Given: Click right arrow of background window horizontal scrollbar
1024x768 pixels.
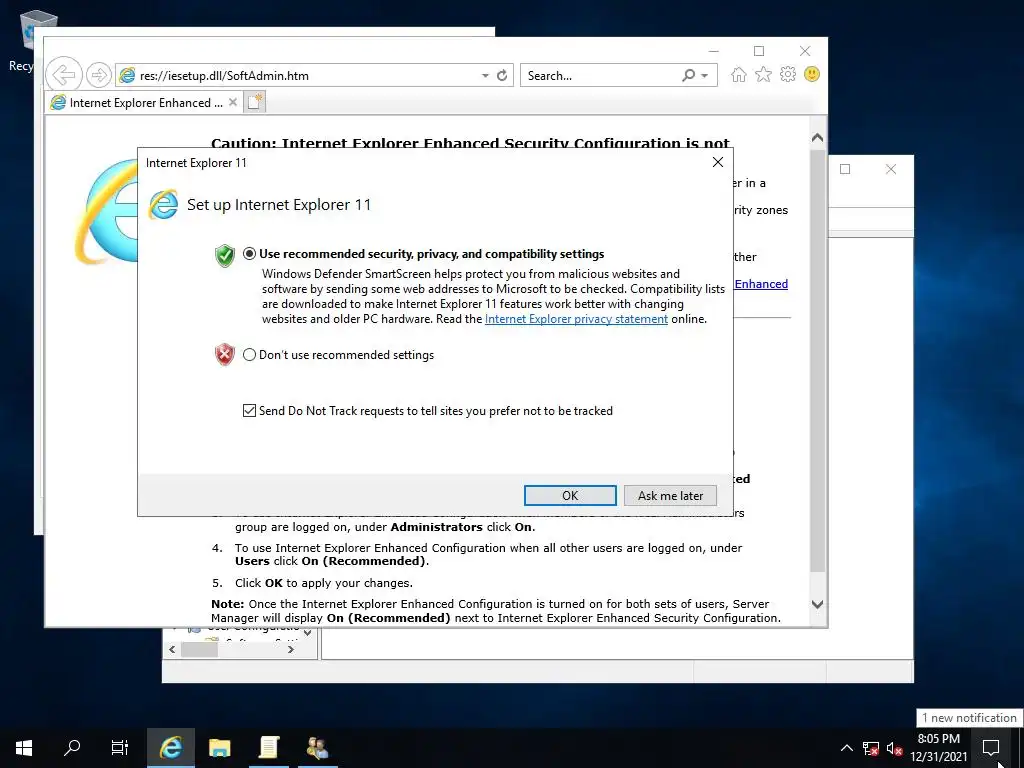Looking at the screenshot, I should pos(291,650).
